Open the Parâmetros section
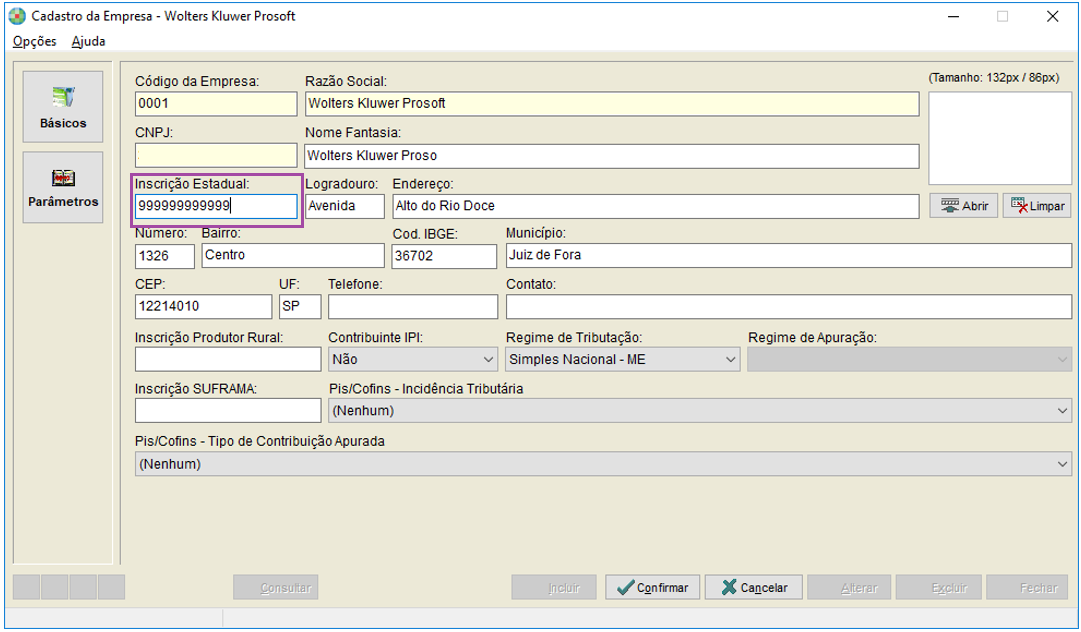The height and width of the screenshot is (632, 1081). pyautogui.click(x=63, y=187)
